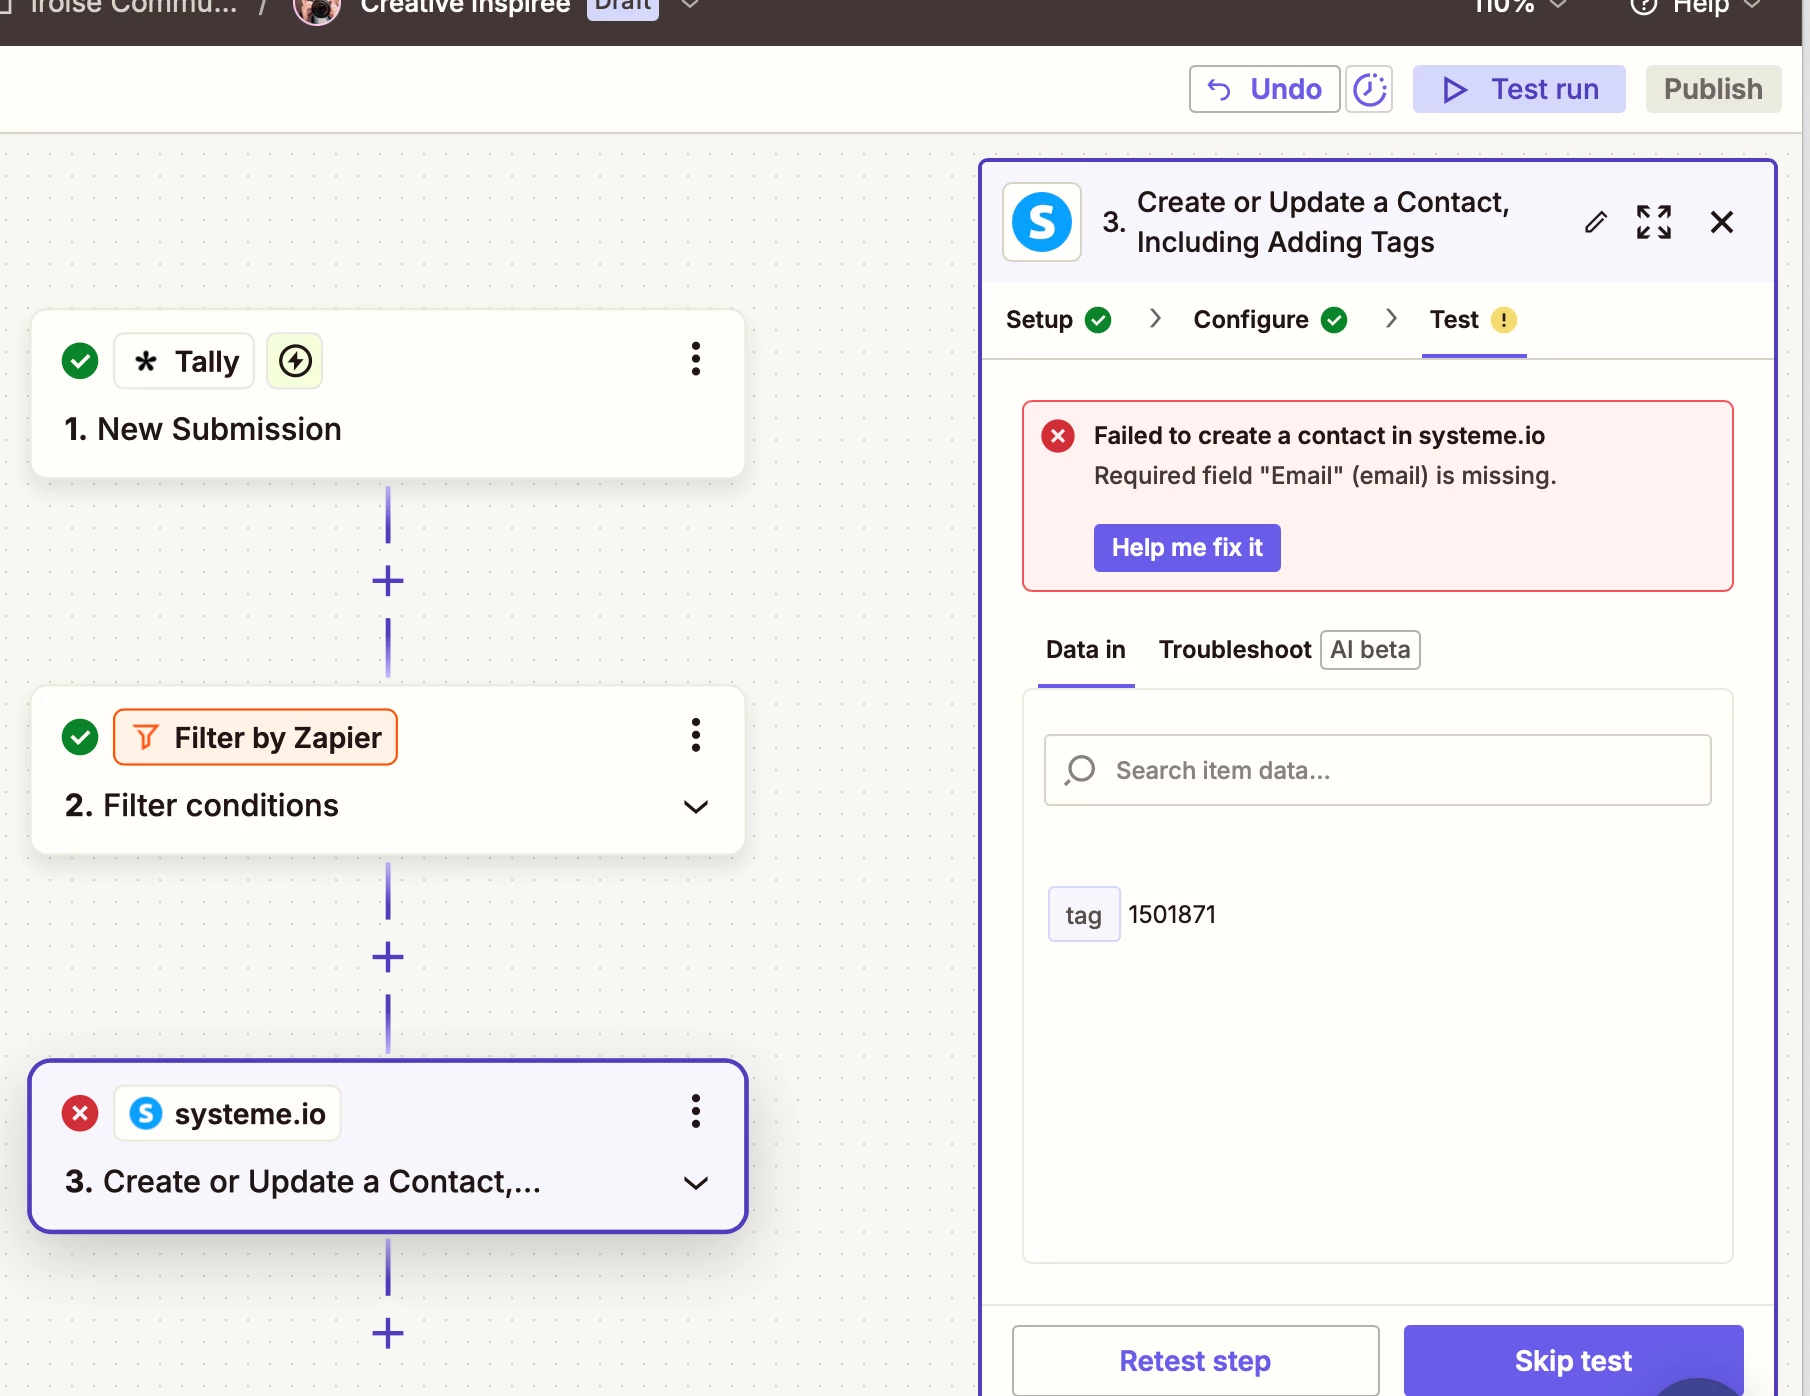This screenshot has height=1396, width=1810.
Task: Click Retest step
Action: 1196,1360
